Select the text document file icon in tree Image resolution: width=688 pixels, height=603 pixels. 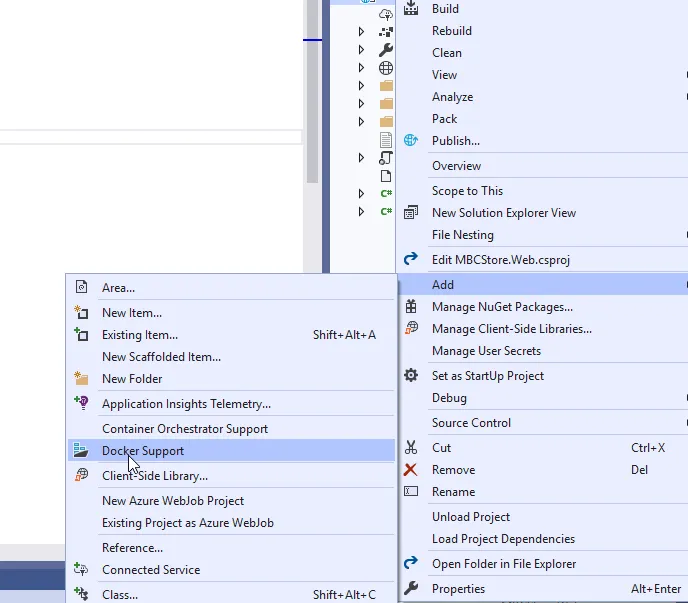pos(386,140)
